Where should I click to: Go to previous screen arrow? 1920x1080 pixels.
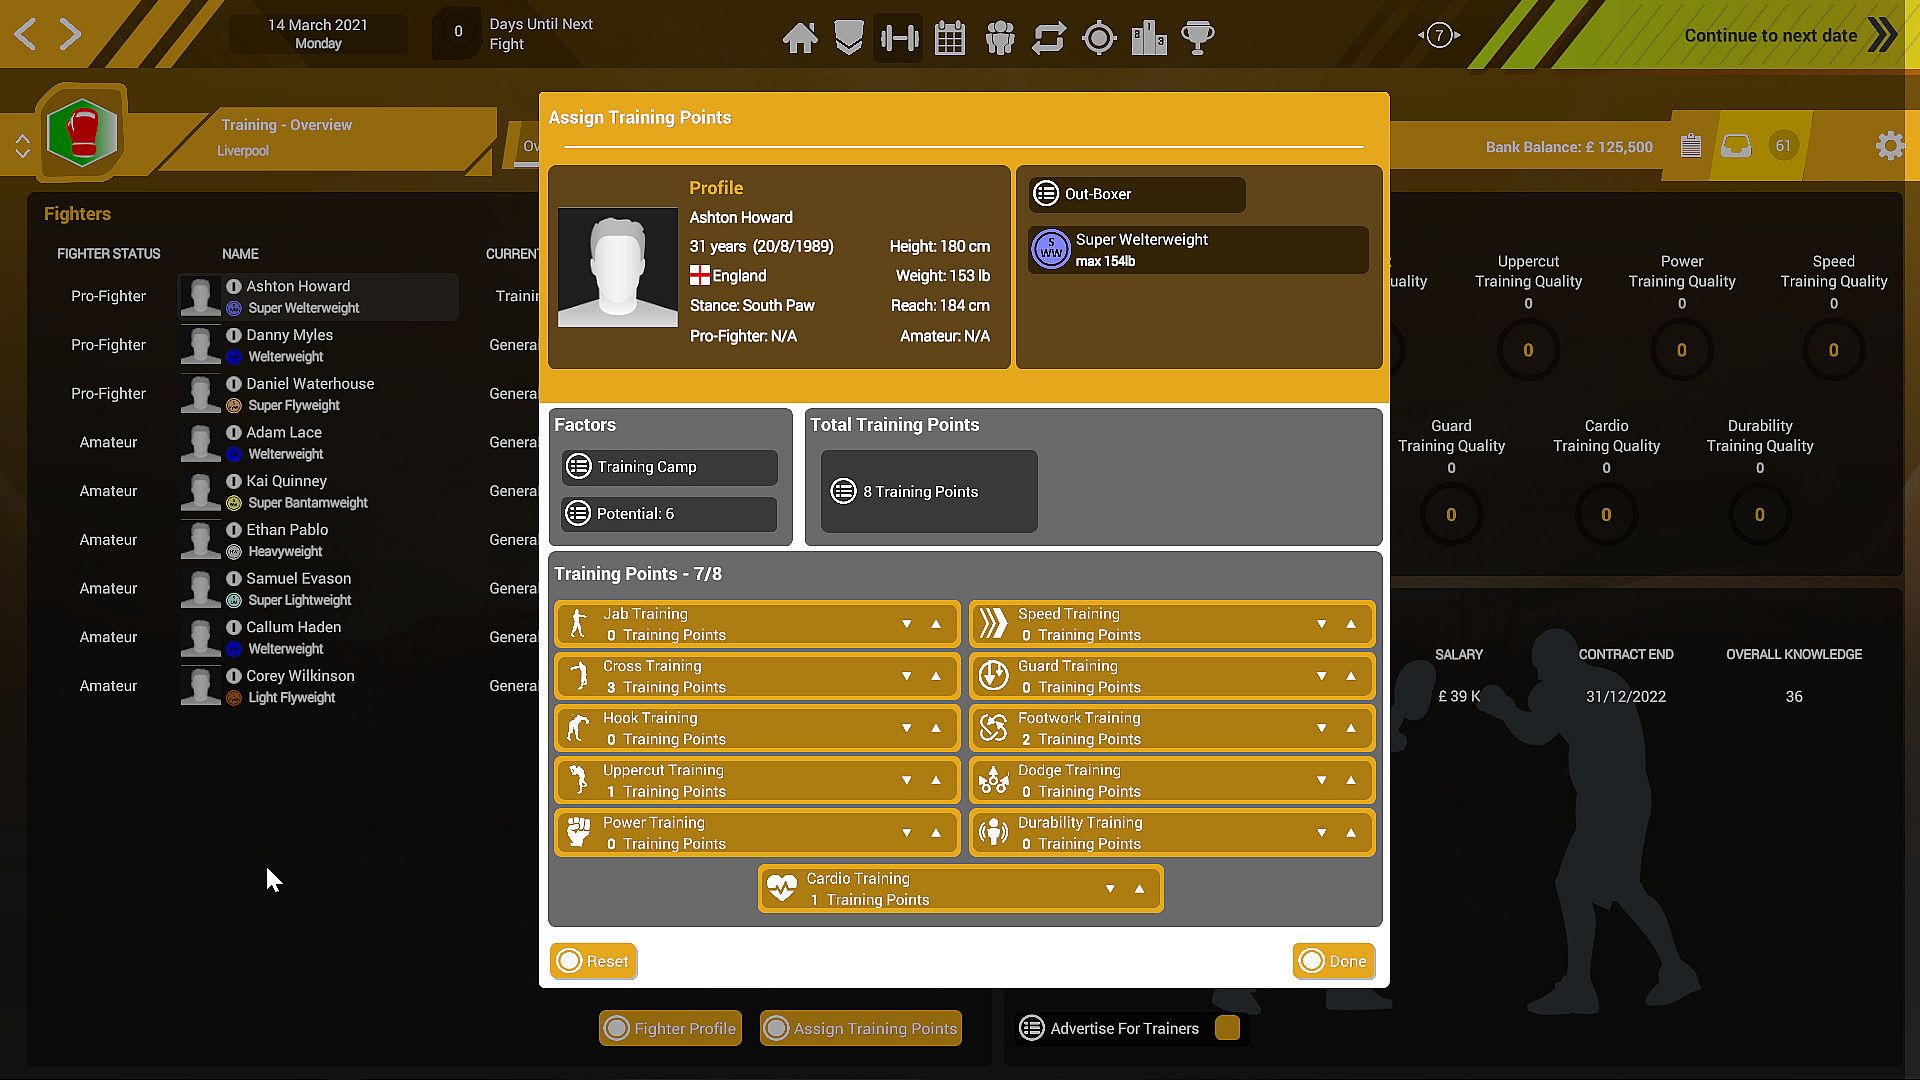click(26, 34)
